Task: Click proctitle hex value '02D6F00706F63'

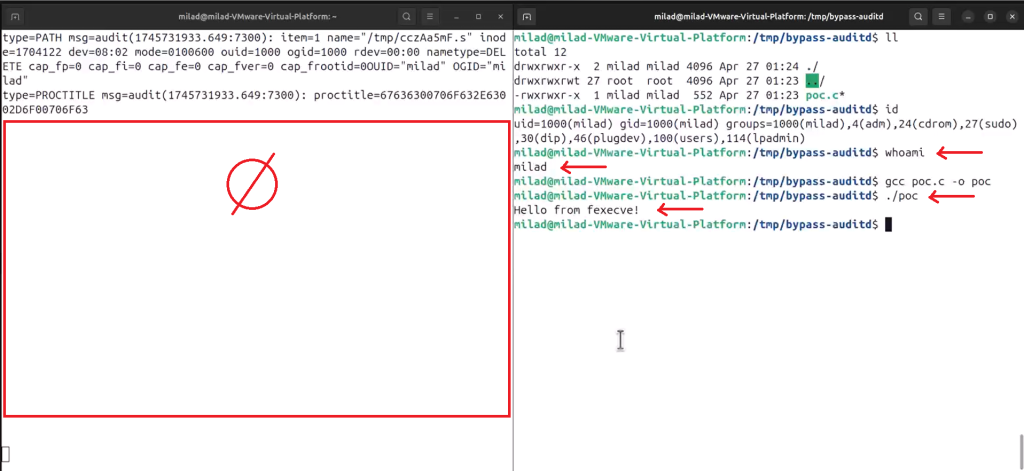Action: tap(46, 110)
